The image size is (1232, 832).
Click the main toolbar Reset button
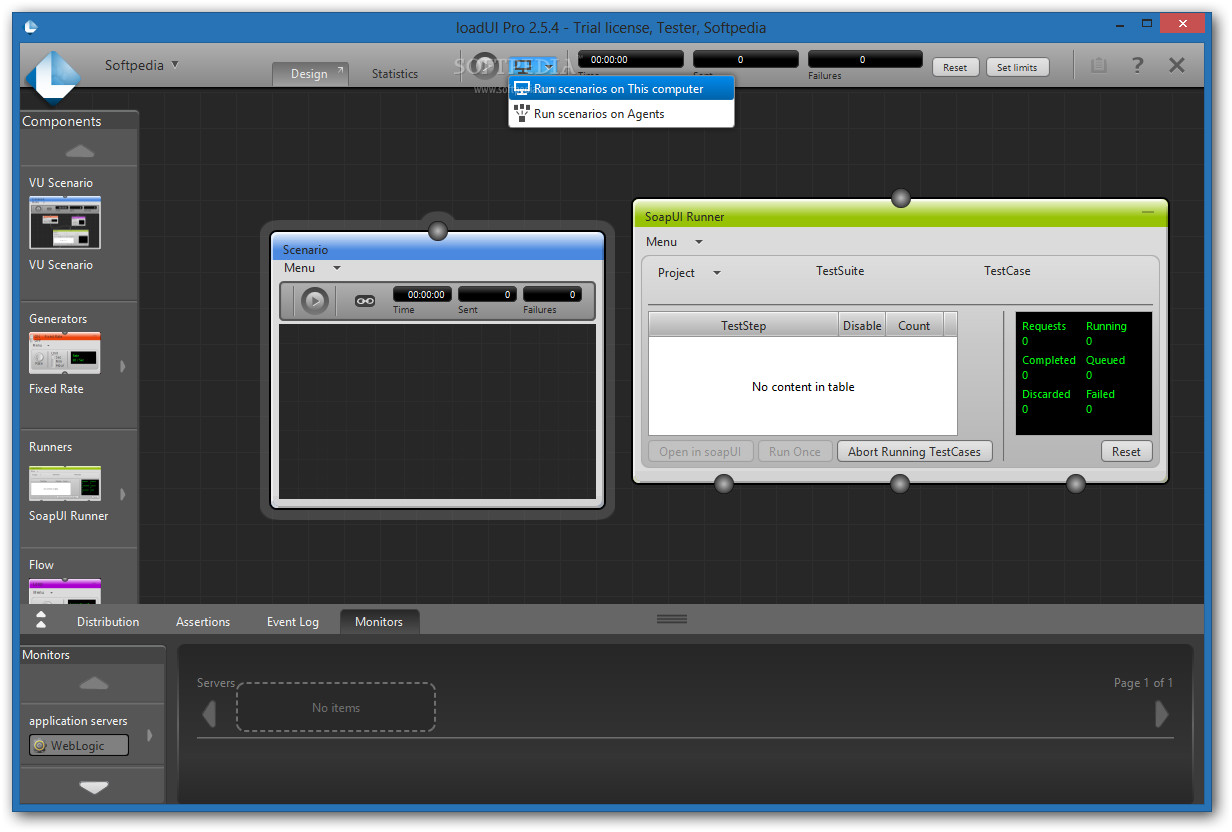(x=955, y=67)
